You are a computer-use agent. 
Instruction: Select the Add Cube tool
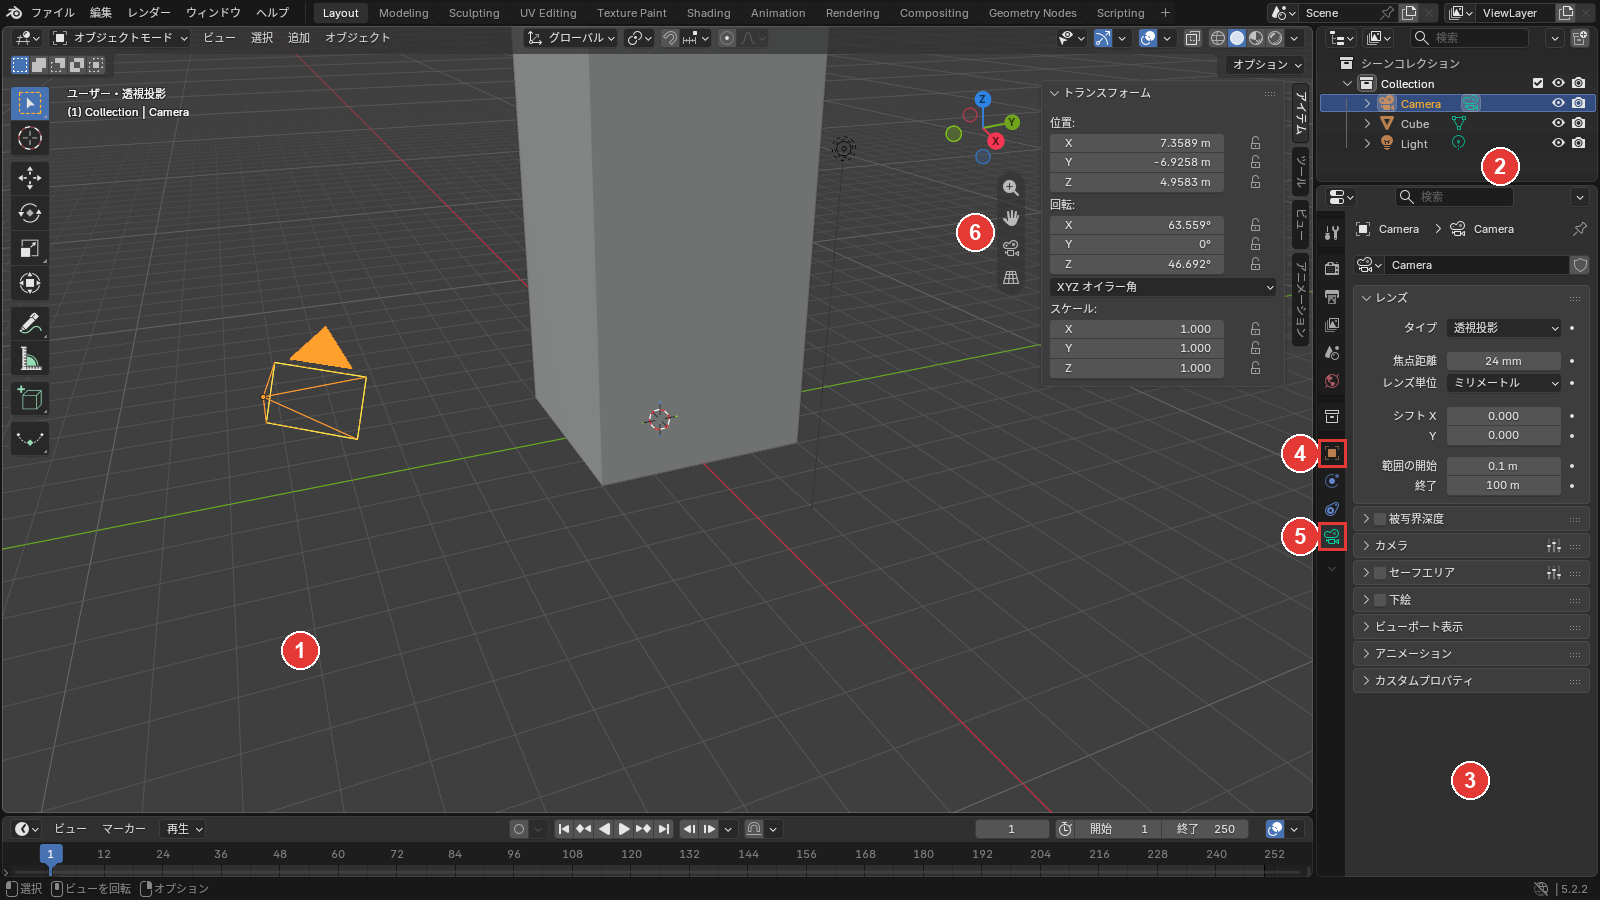pyautogui.click(x=30, y=399)
